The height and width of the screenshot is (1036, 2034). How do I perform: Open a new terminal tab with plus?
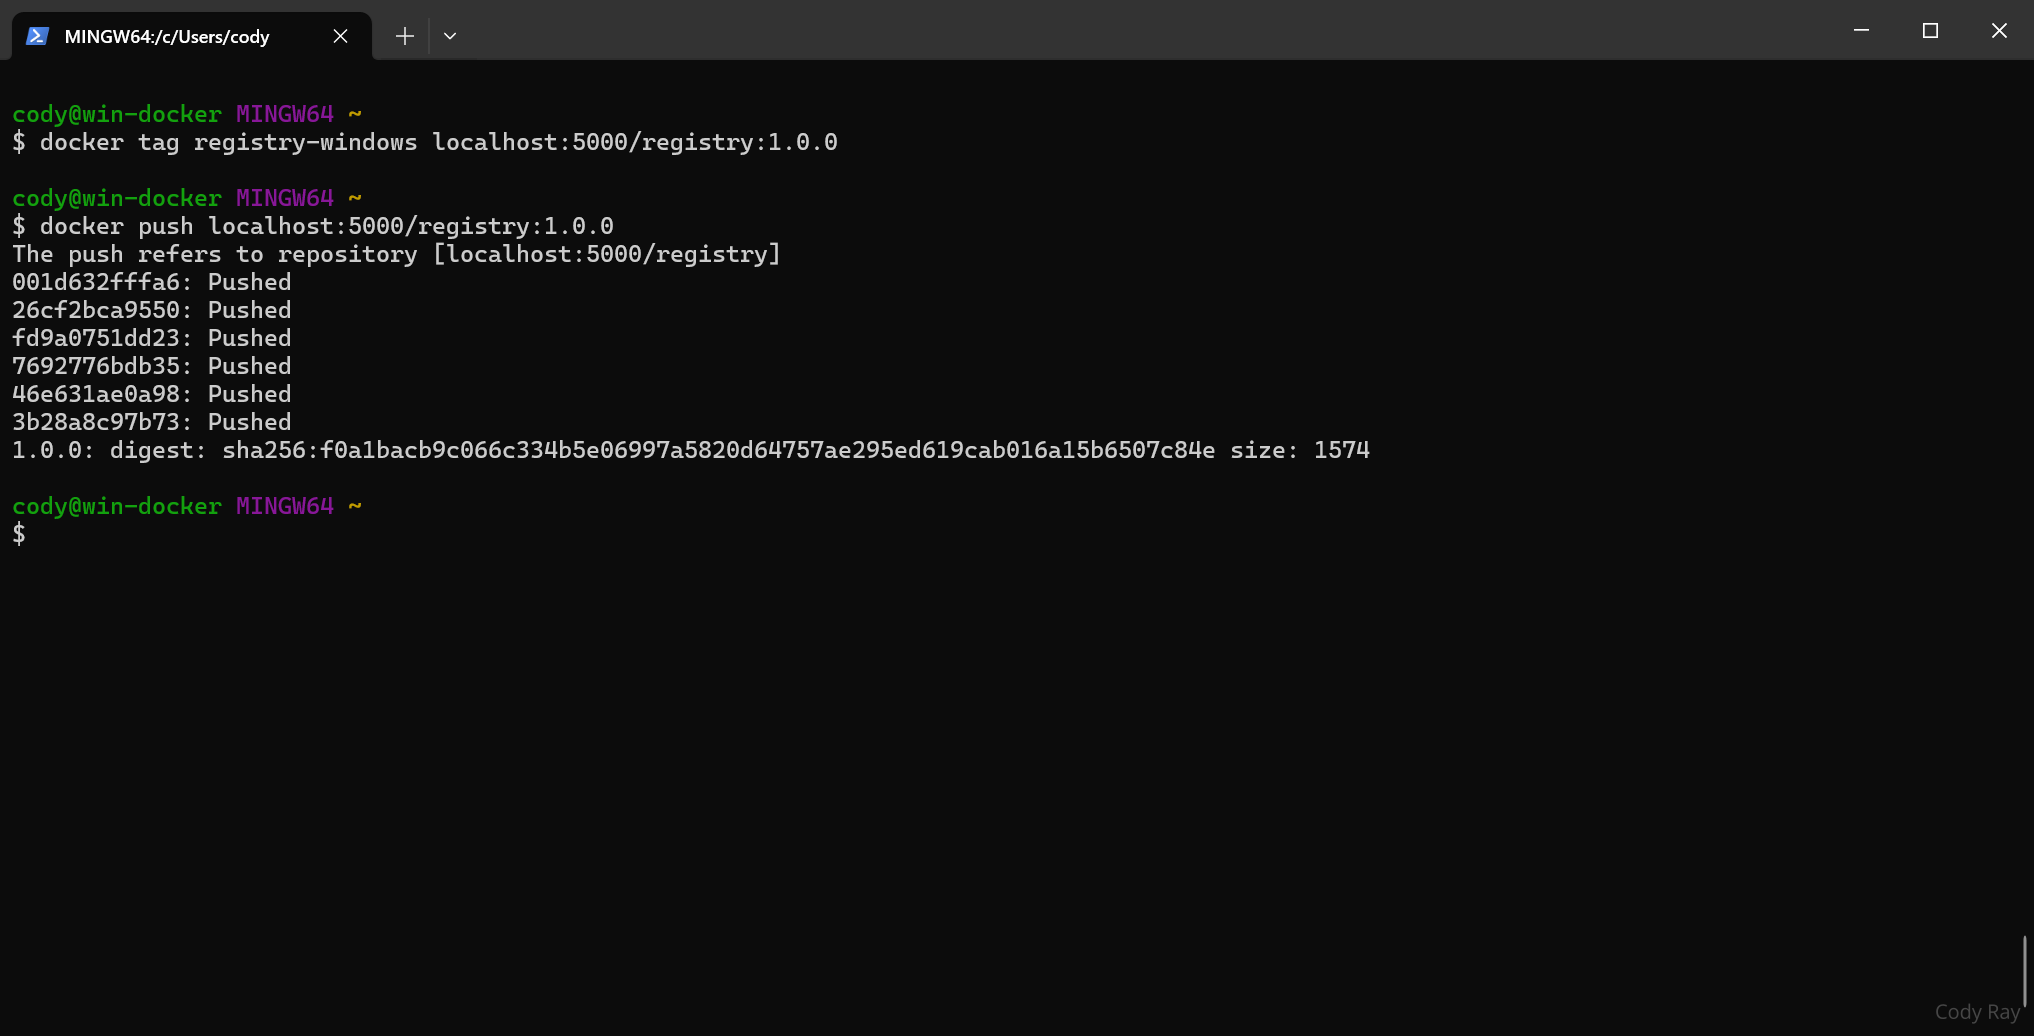coord(404,36)
